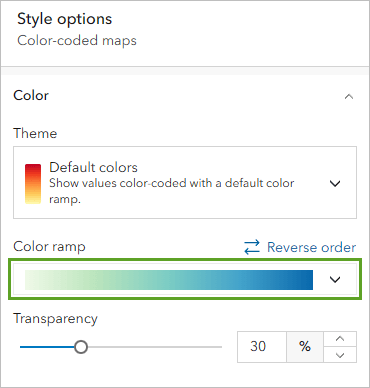The width and height of the screenshot is (370, 388).
Task: Increase transparency with the up arrow
Action: click(x=340, y=339)
